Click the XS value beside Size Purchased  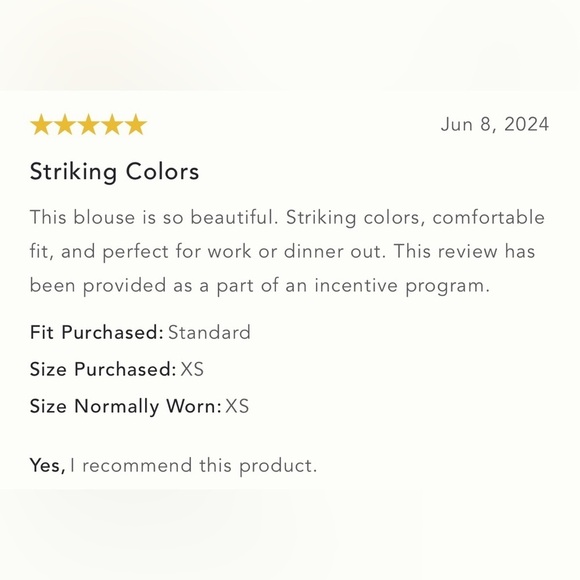point(192,369)
